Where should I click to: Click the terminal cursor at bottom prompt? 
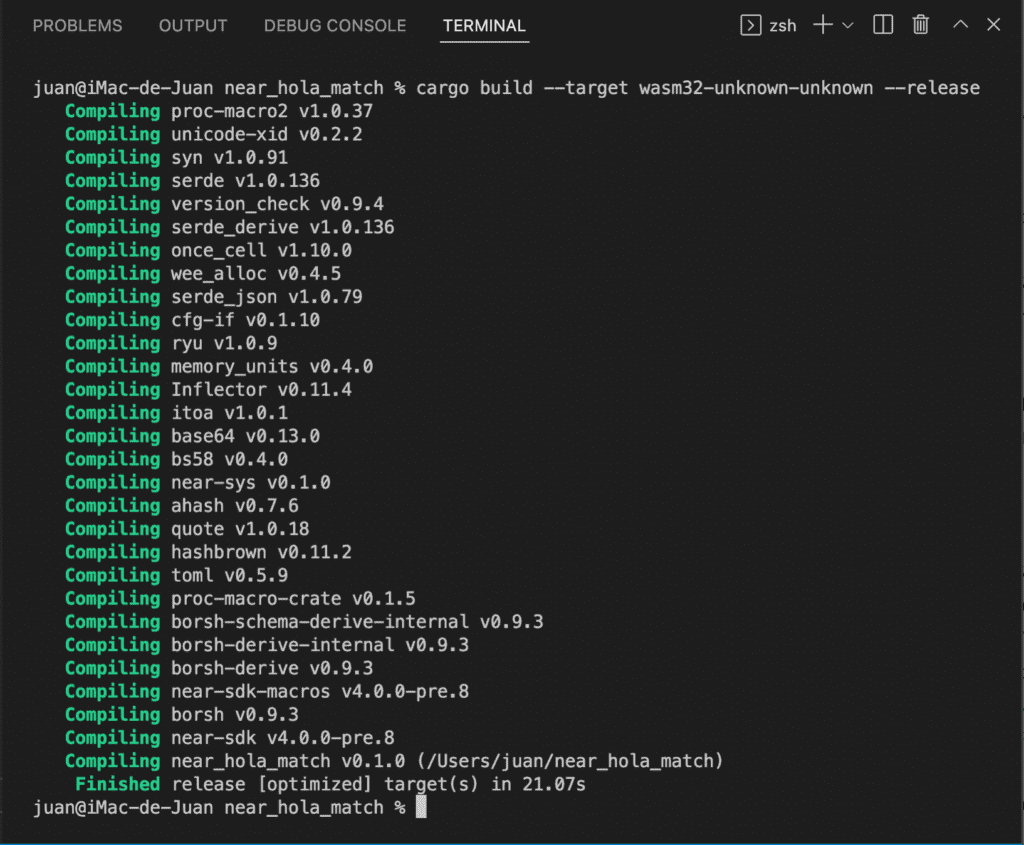421,807
